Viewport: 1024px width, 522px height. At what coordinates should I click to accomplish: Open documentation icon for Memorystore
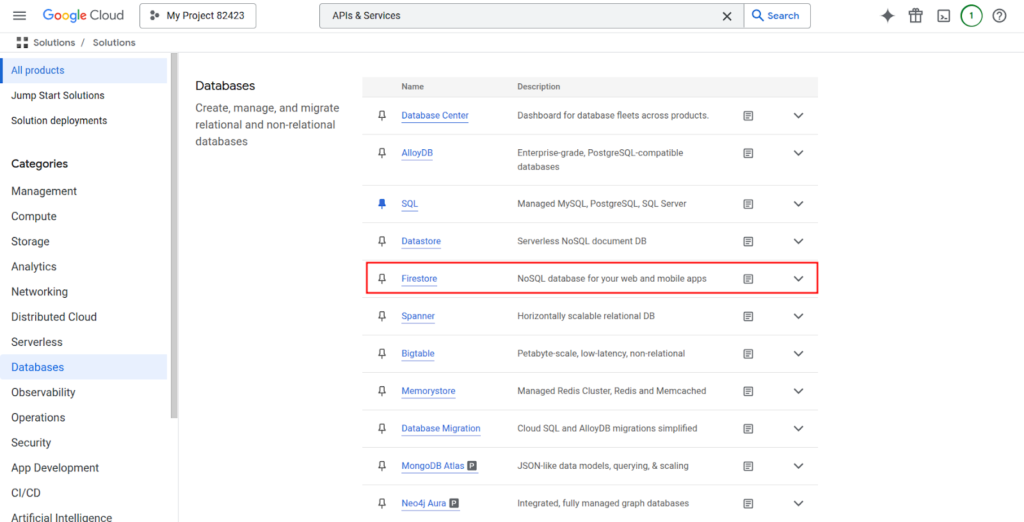point(748,391)
